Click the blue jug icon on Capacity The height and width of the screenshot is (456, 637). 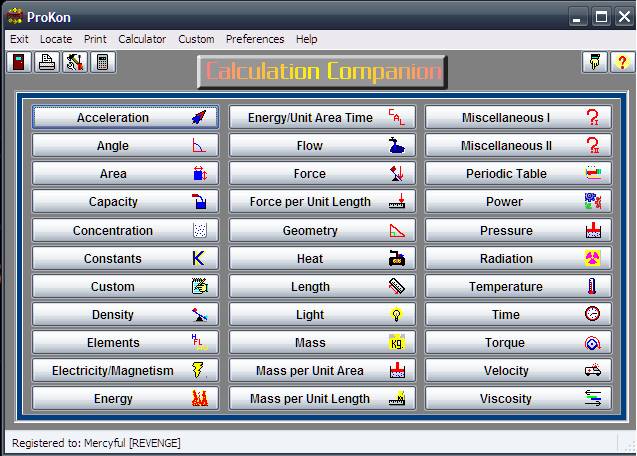click(199, 202)
